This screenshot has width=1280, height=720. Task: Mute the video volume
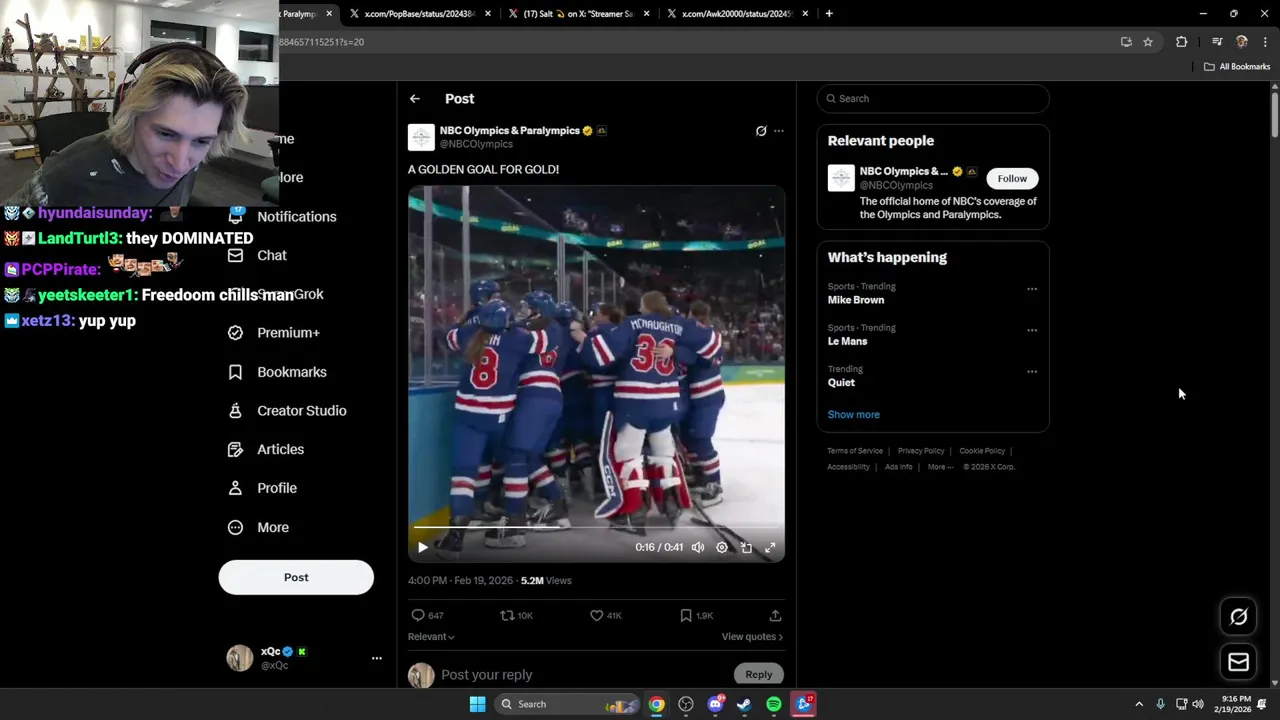pos(698,547)
